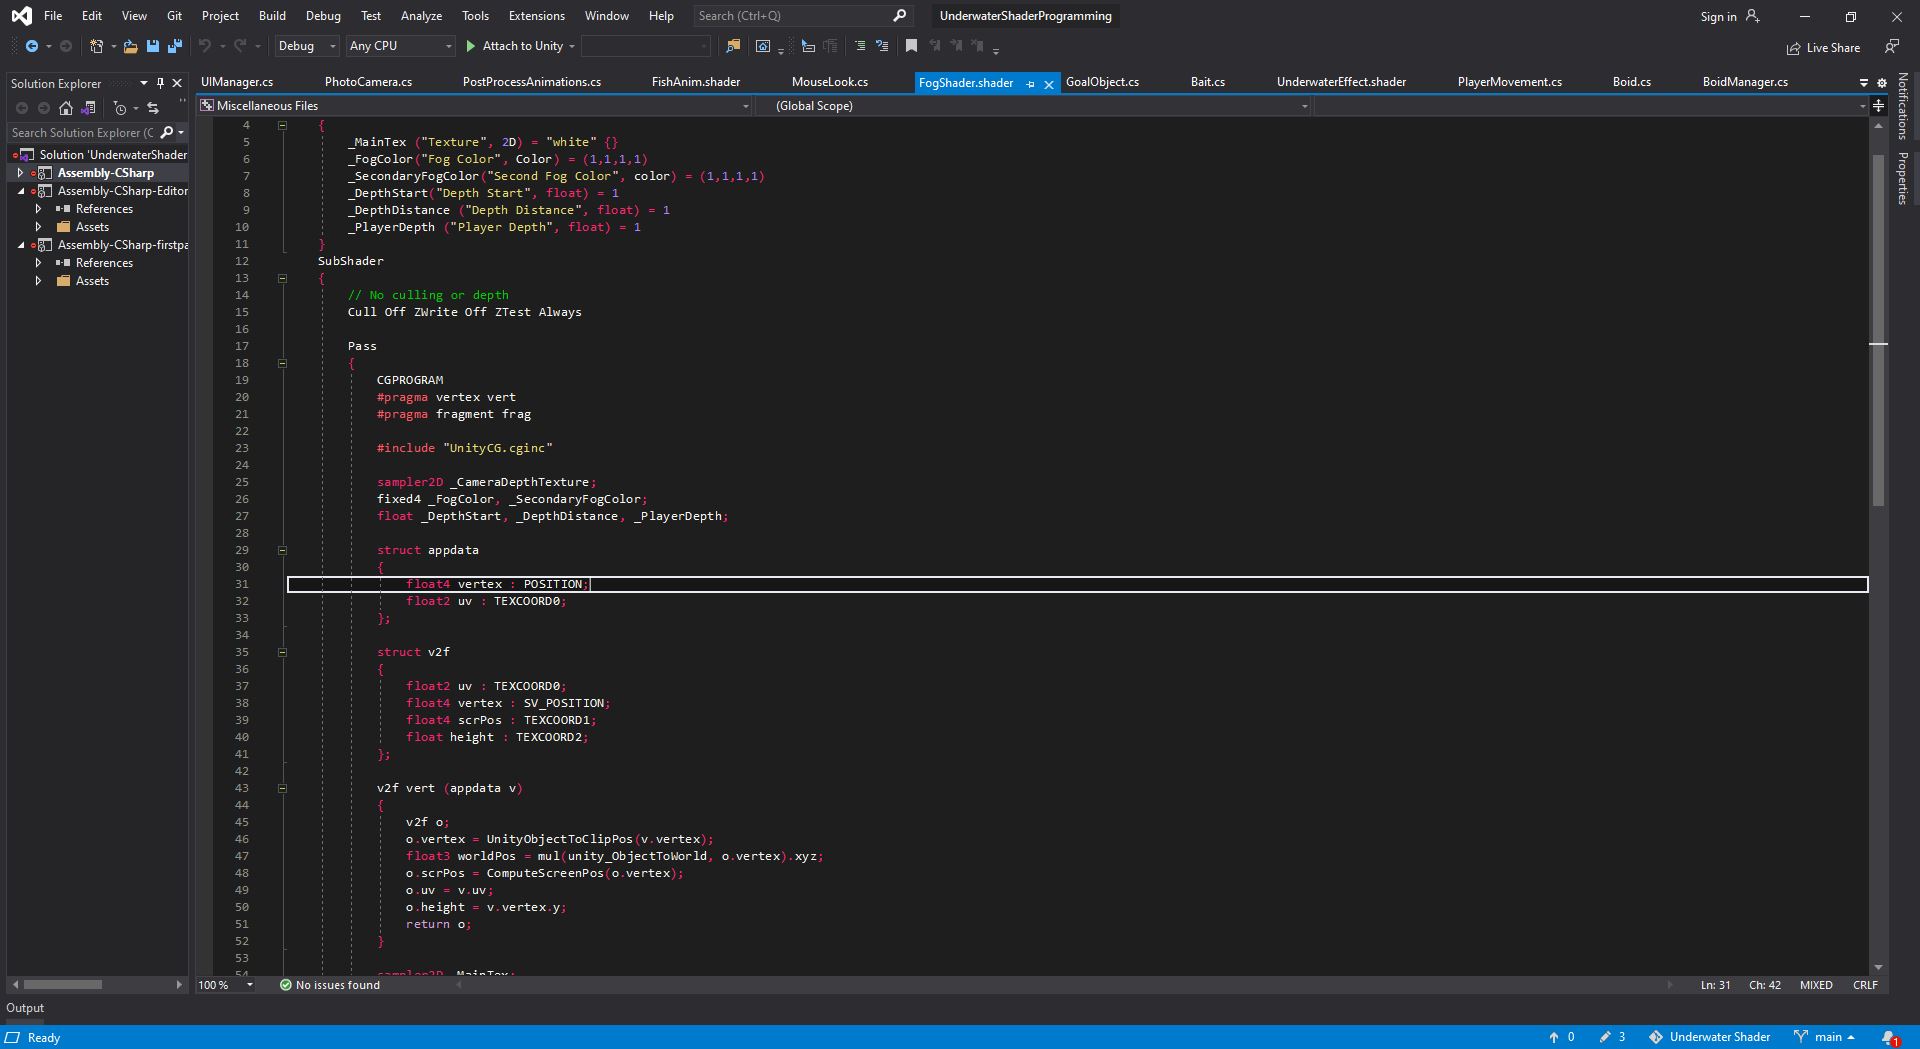Click the Home icon in Solution Explorer
1920x1049 pixels.
click(66, 108)
